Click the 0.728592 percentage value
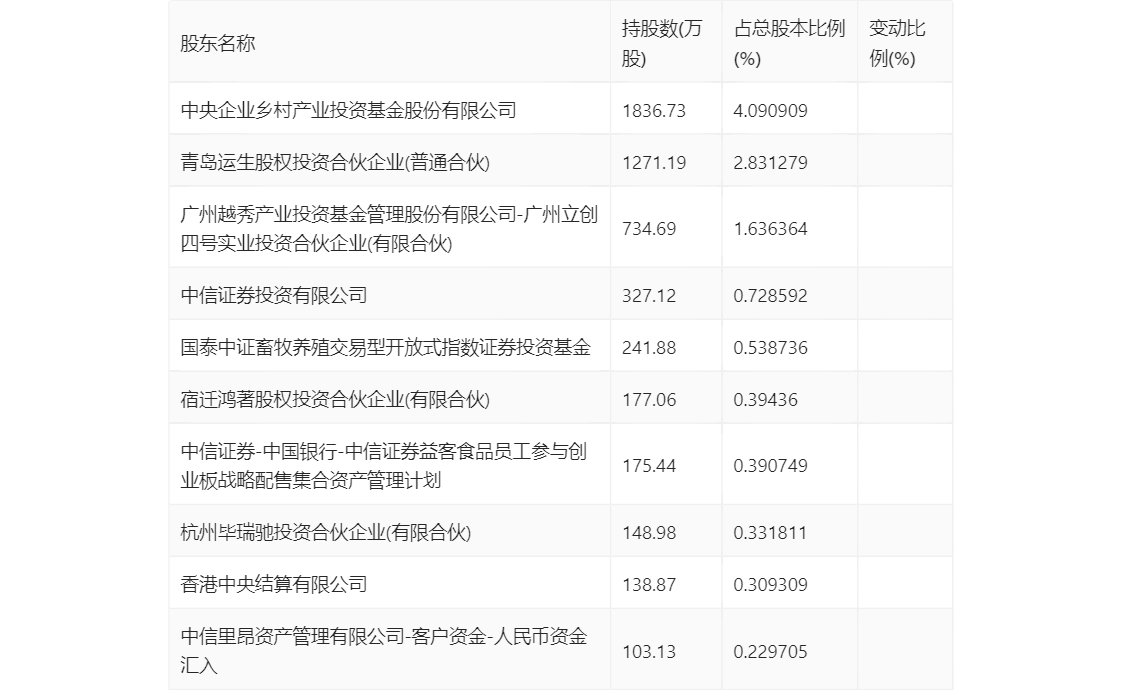 pyautogui.click(x=771, y=296)
